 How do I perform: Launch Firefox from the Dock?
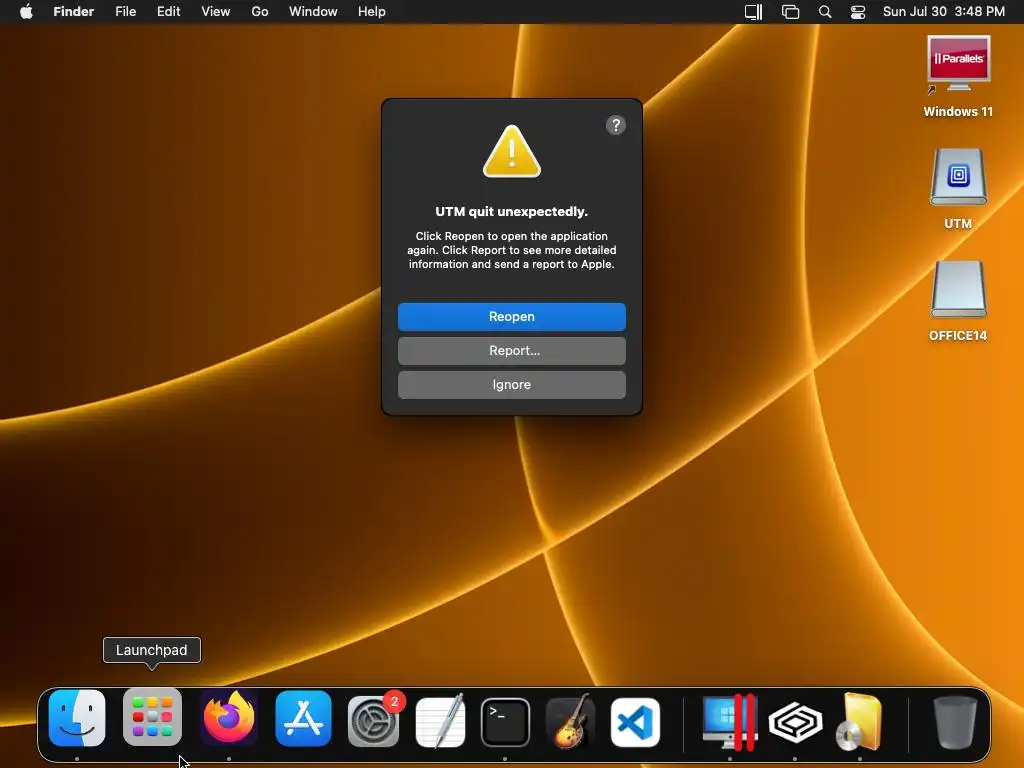click(x=229, y=718)
